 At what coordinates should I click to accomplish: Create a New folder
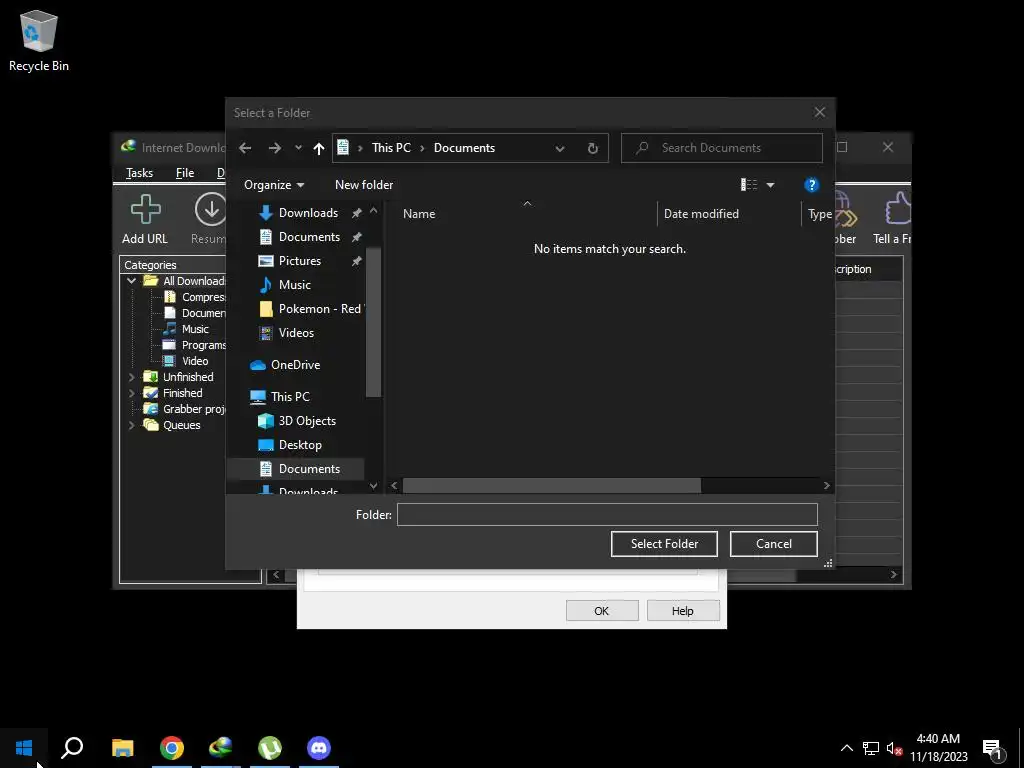click(364, 185)
